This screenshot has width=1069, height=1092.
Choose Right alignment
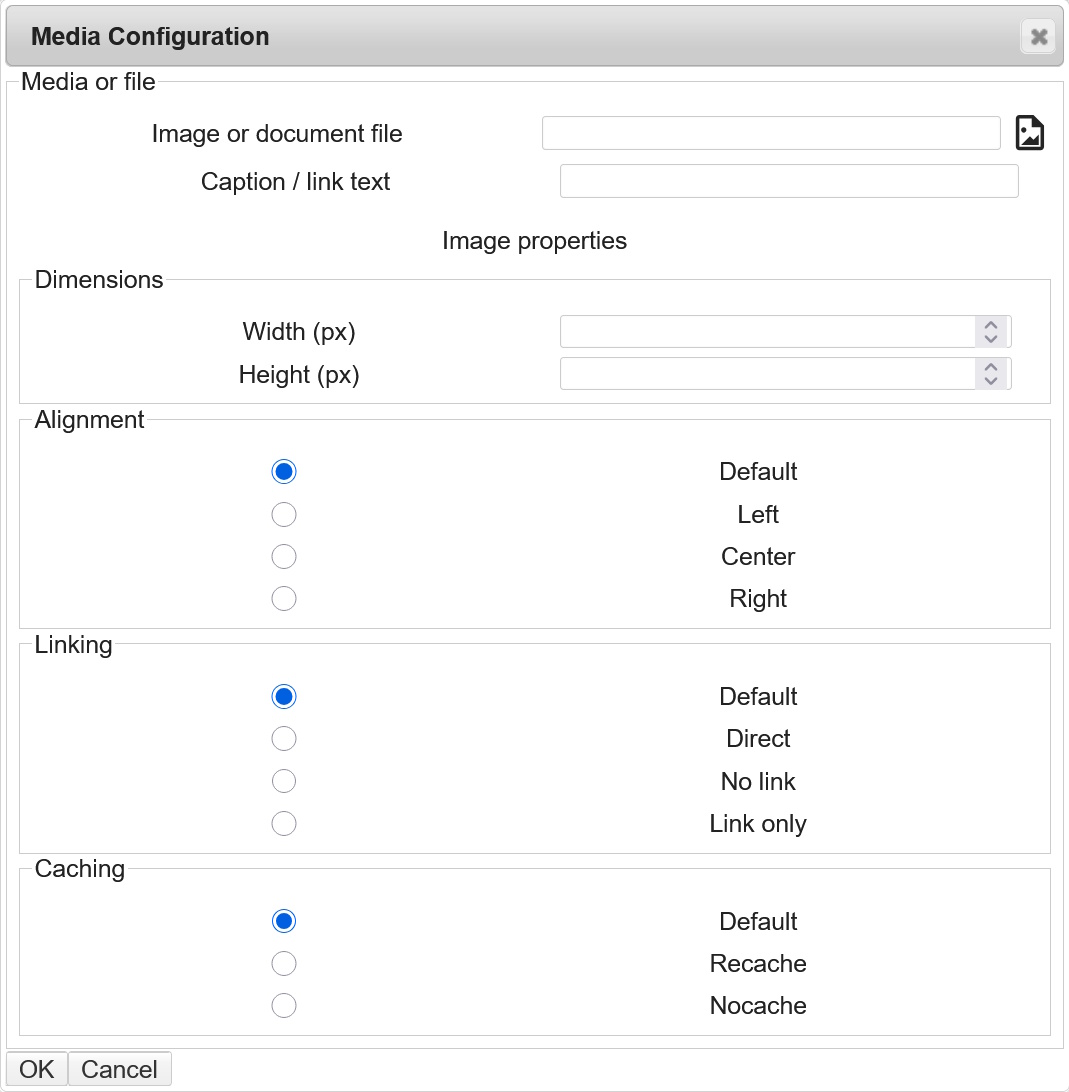284,598
